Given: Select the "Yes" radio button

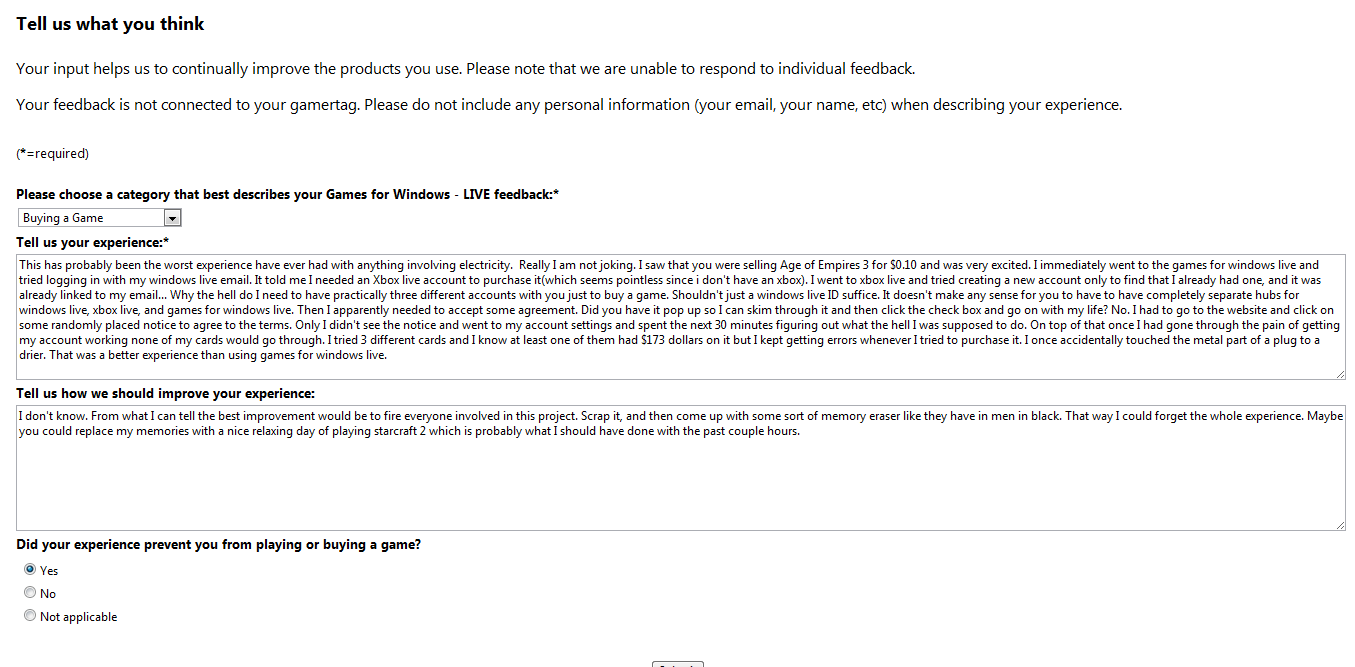Looking at the screenshot, I should tap(30, 570).
